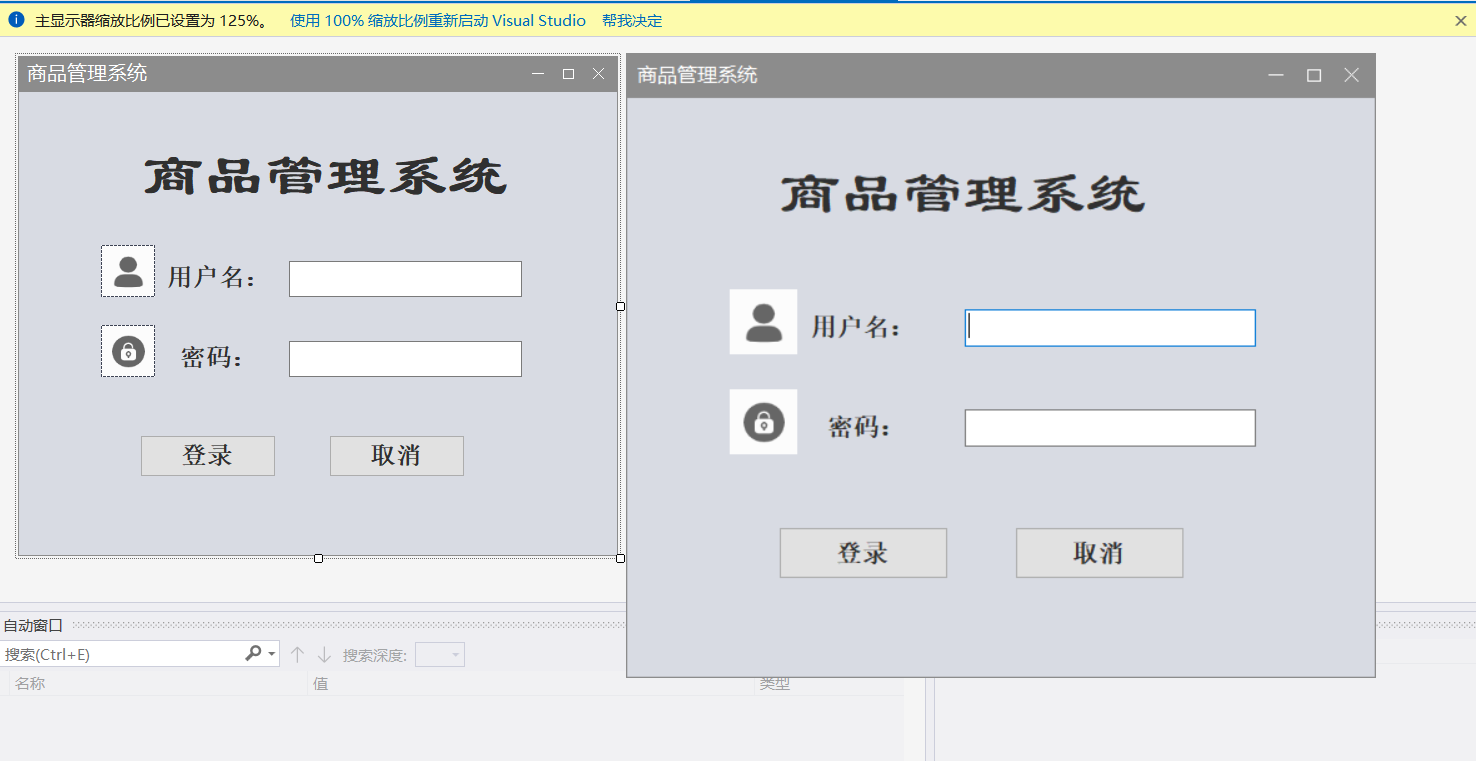This screenshot has height=761, width=1476.
Task: Click the 自动窗口 panel title
Action: [33, 625]
